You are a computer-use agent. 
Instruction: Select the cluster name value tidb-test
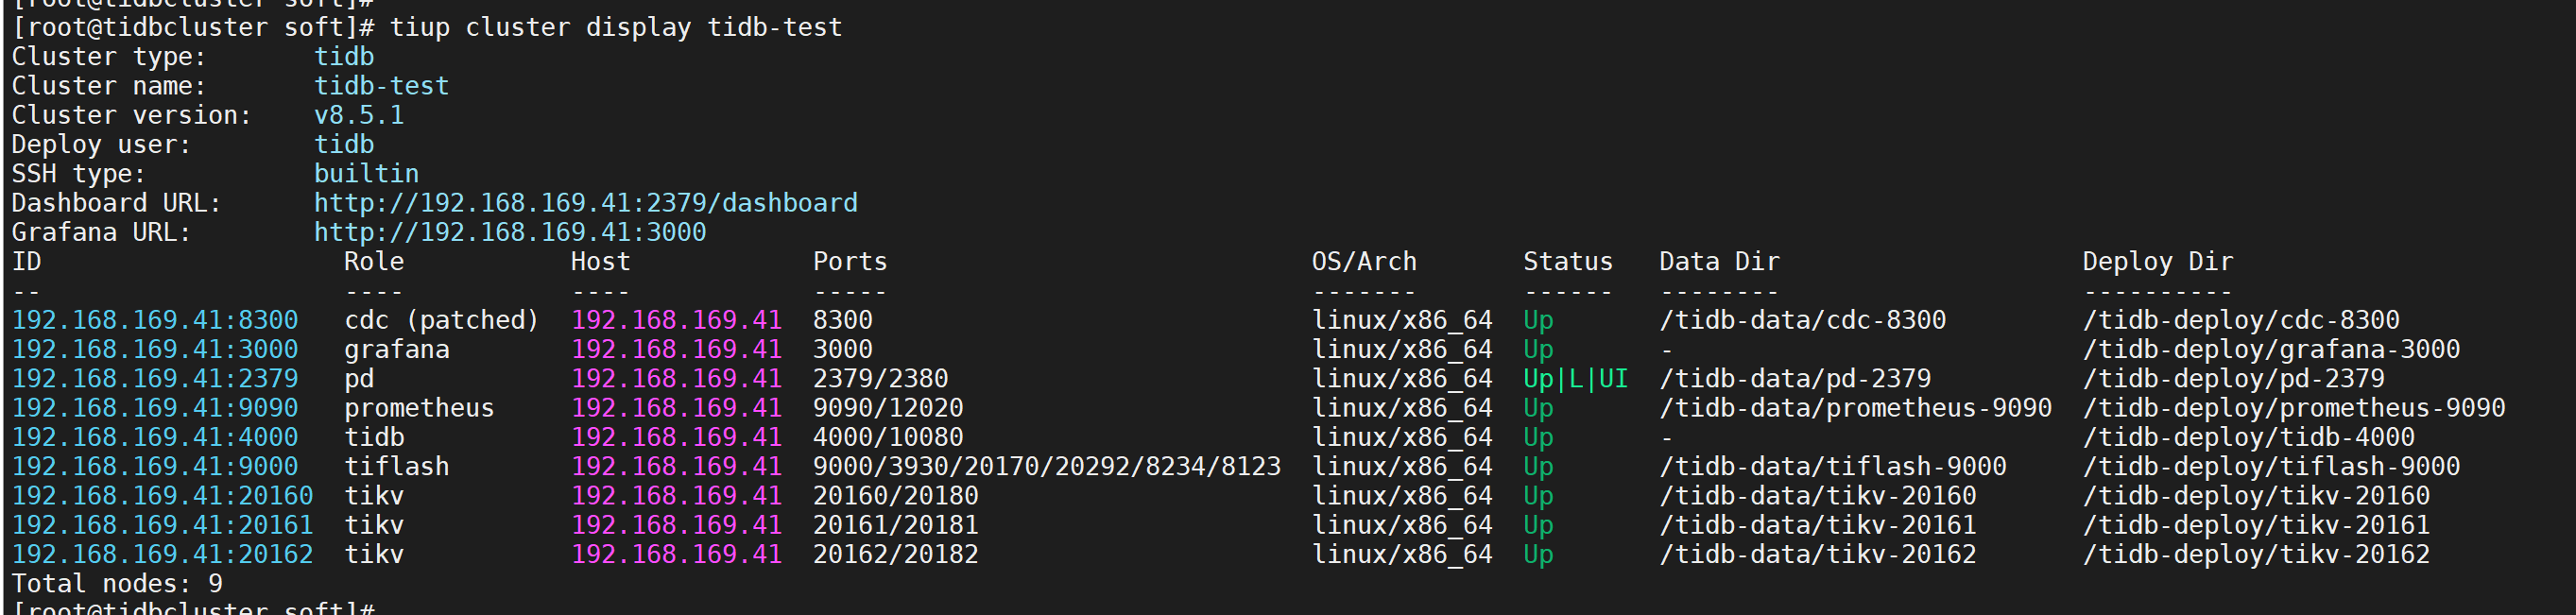pyautogui.click(x=381, y=86)
